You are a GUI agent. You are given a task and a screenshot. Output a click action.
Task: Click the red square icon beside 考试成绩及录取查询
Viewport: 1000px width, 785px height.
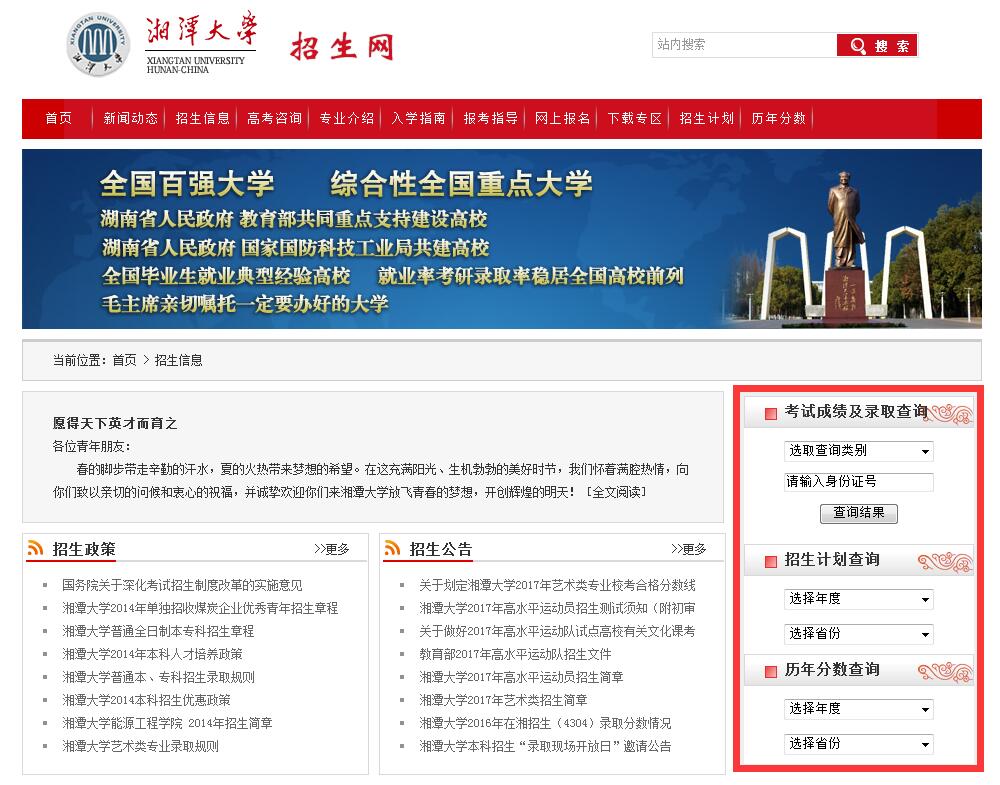click(770, 413)
